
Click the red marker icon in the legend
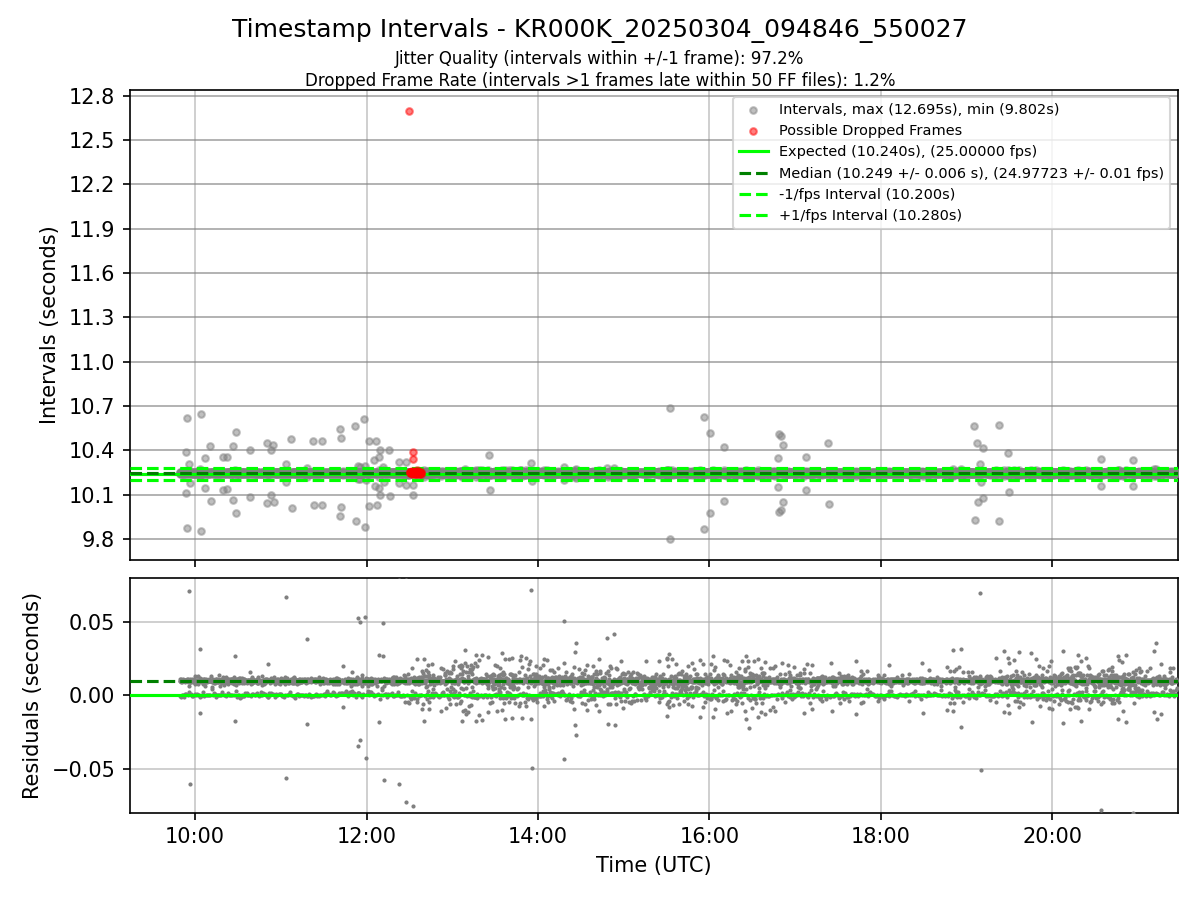(753, 131)
